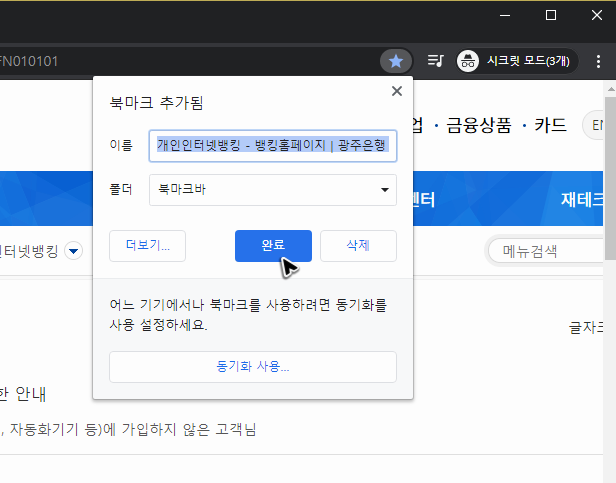Open the 폴더 북마크바 dropdown
The height and width of the screenshot is (483, 616).
(x=273, y=190)
